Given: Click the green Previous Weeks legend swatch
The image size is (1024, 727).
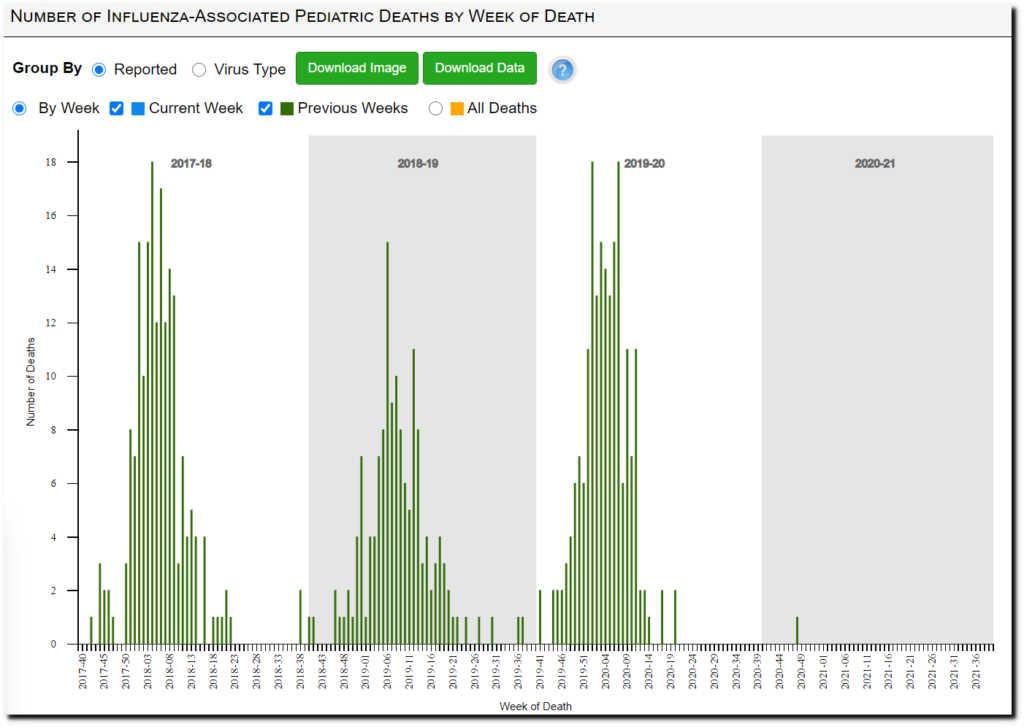Looking at the screenshot, I should [x=287, y=108].
